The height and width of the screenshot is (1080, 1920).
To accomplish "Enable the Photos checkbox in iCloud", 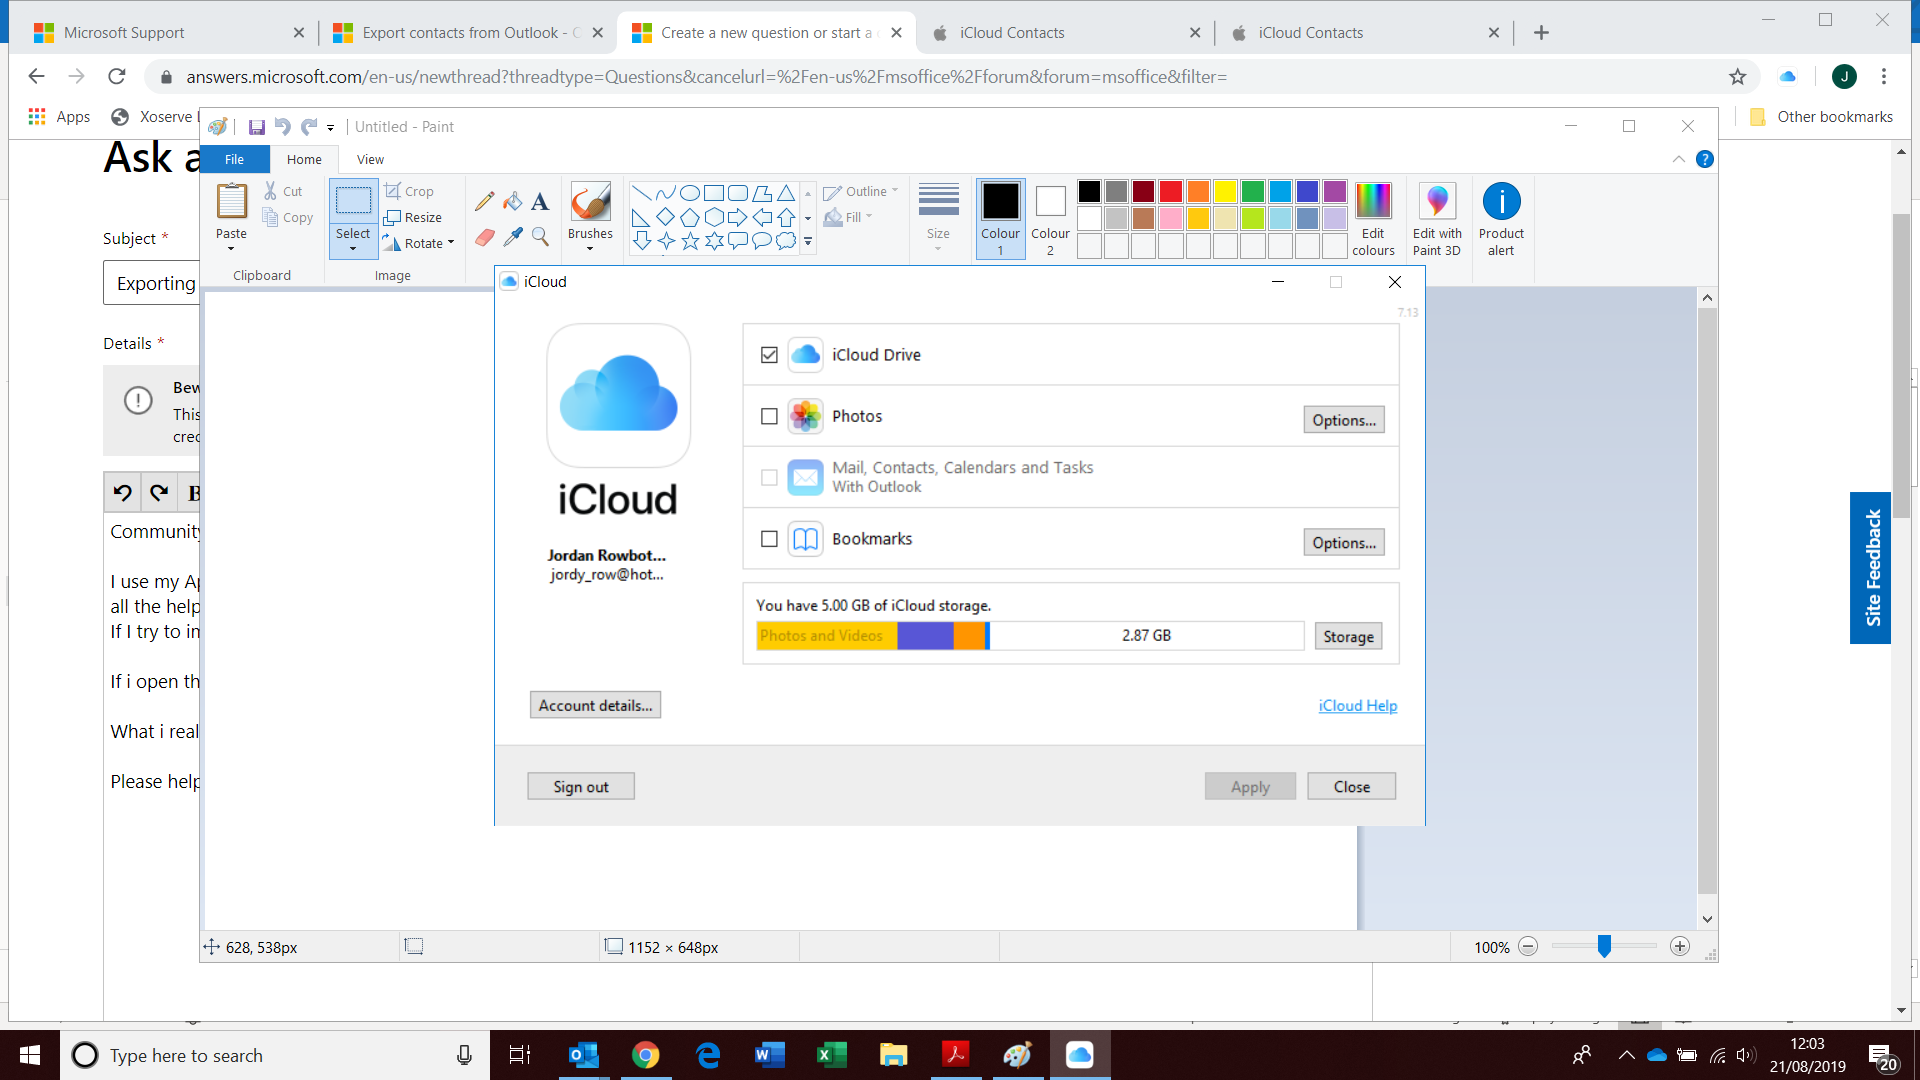I will click(769, 416).
